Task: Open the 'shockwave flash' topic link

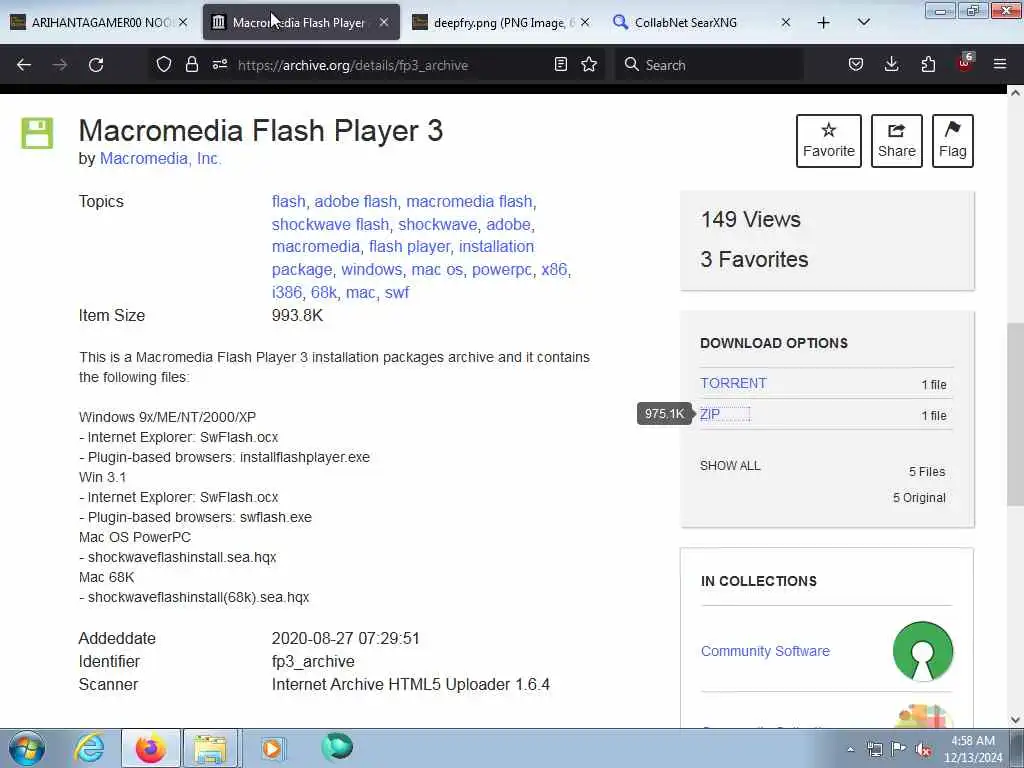Action: click(x=330, y=224)
